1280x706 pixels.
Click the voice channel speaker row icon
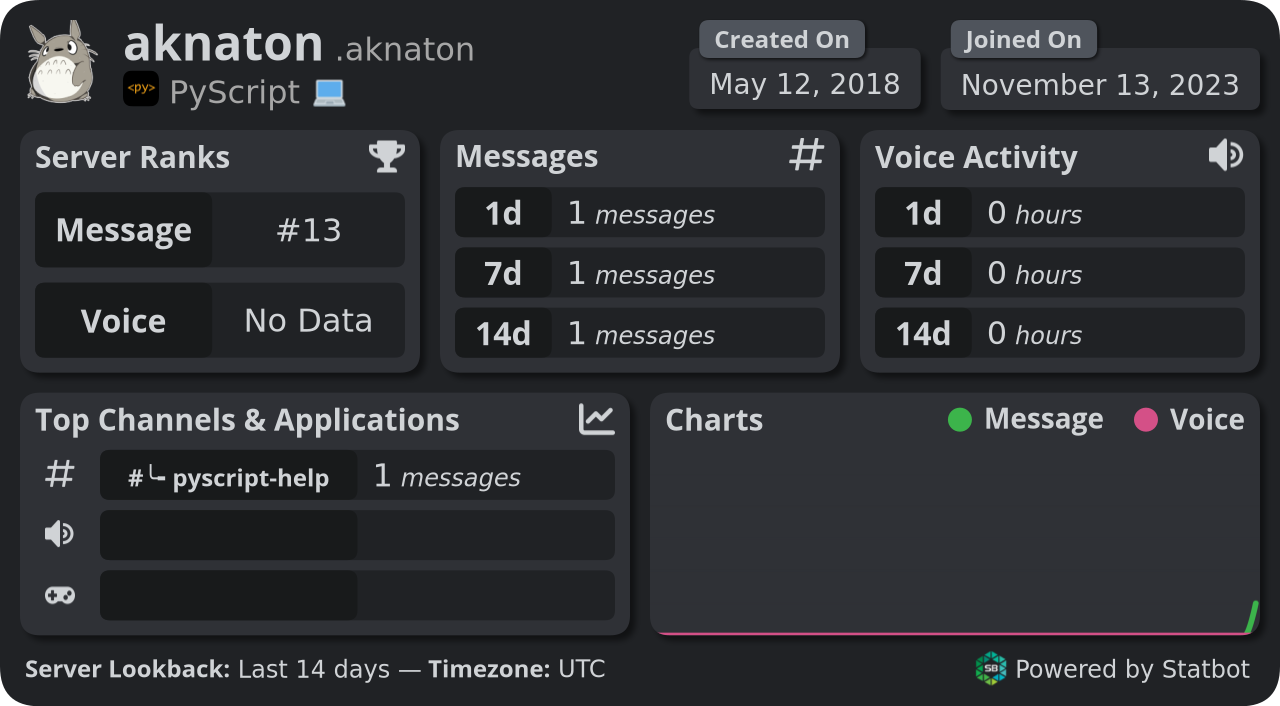(x=60, y=535)
